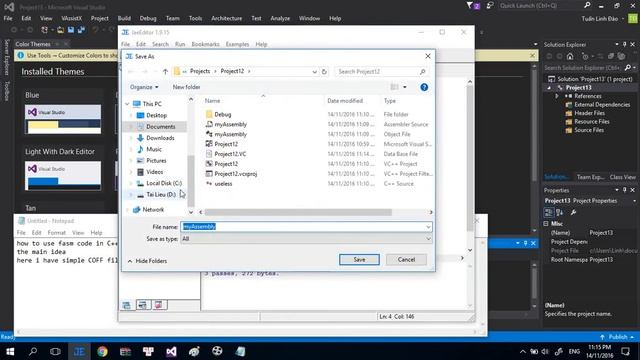The image size is (640, 360).
Task: Select the useless C++ source file
Action: tap(223, 184)
